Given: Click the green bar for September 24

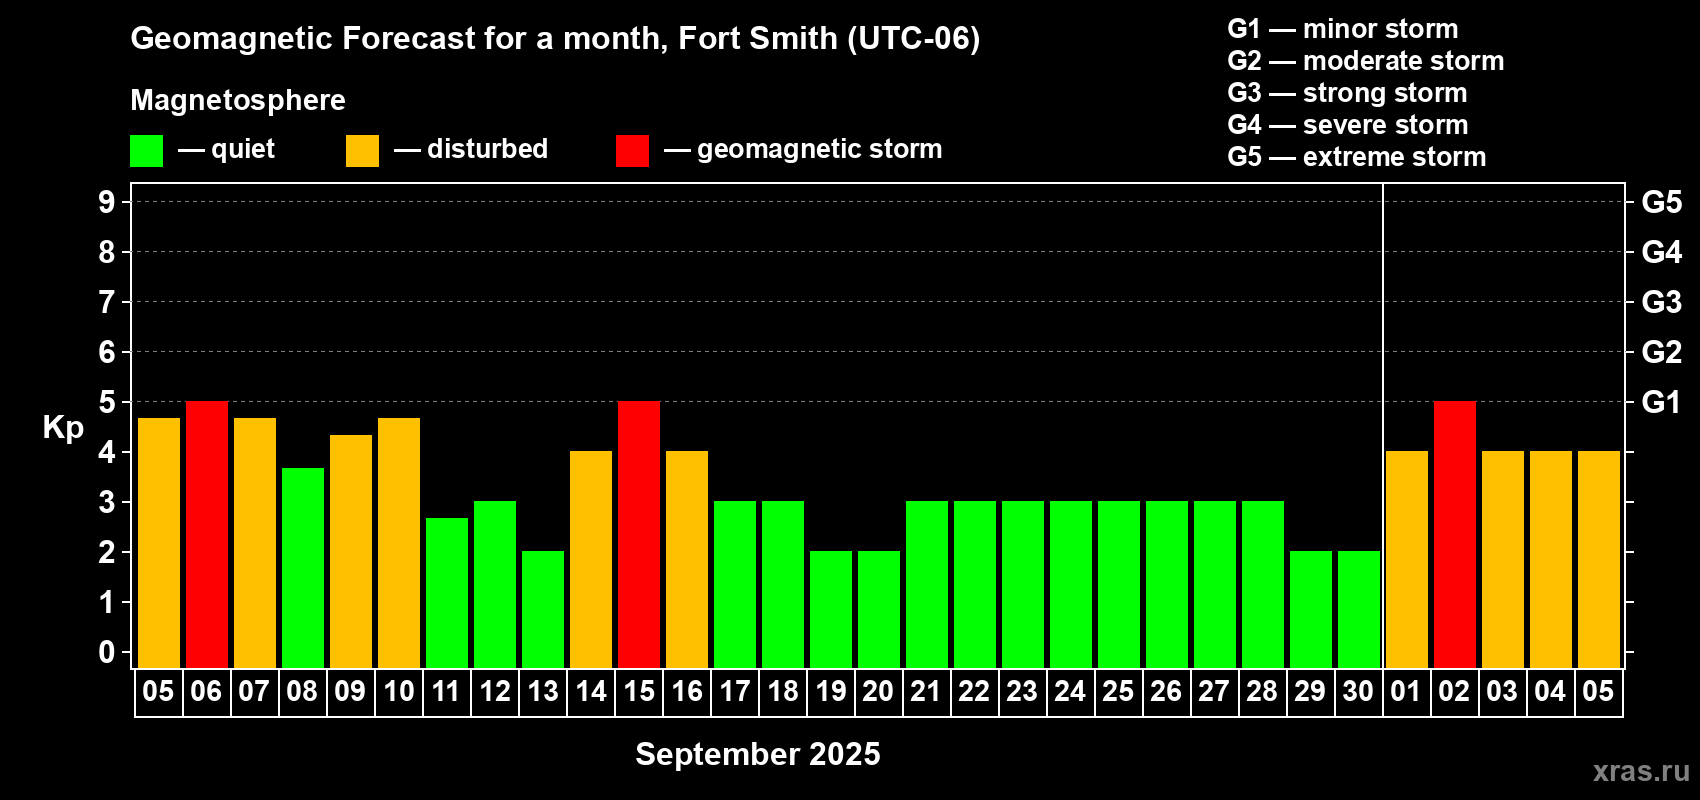Looking at the screenshot, I should point(1071,585).
